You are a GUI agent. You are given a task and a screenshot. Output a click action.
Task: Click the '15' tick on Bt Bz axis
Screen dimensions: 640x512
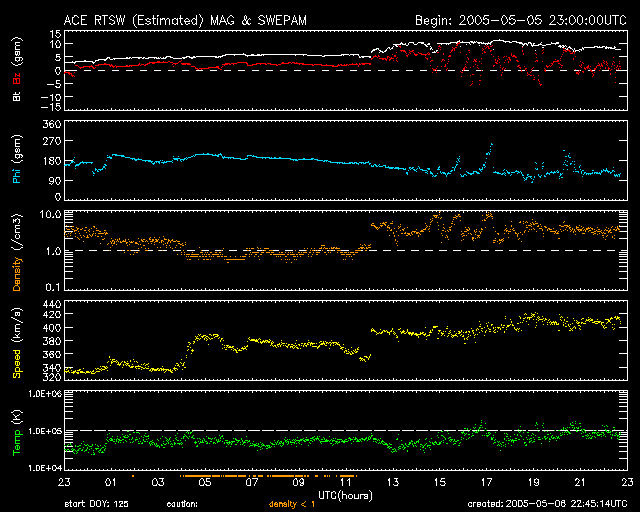[56, 34]
